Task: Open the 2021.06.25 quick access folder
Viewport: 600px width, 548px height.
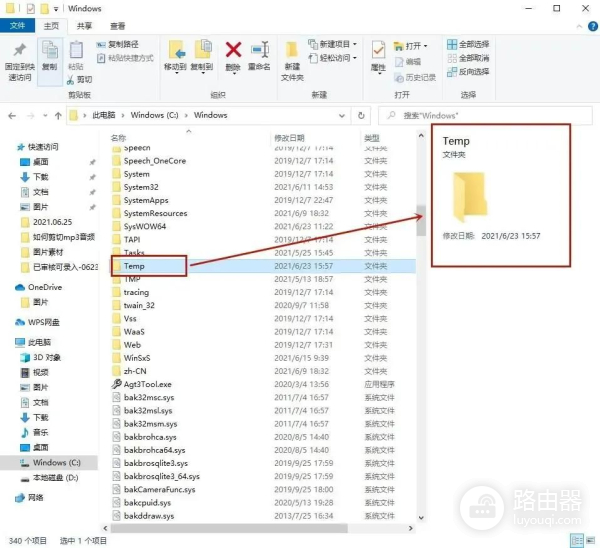Action: (x=52, y=222)
